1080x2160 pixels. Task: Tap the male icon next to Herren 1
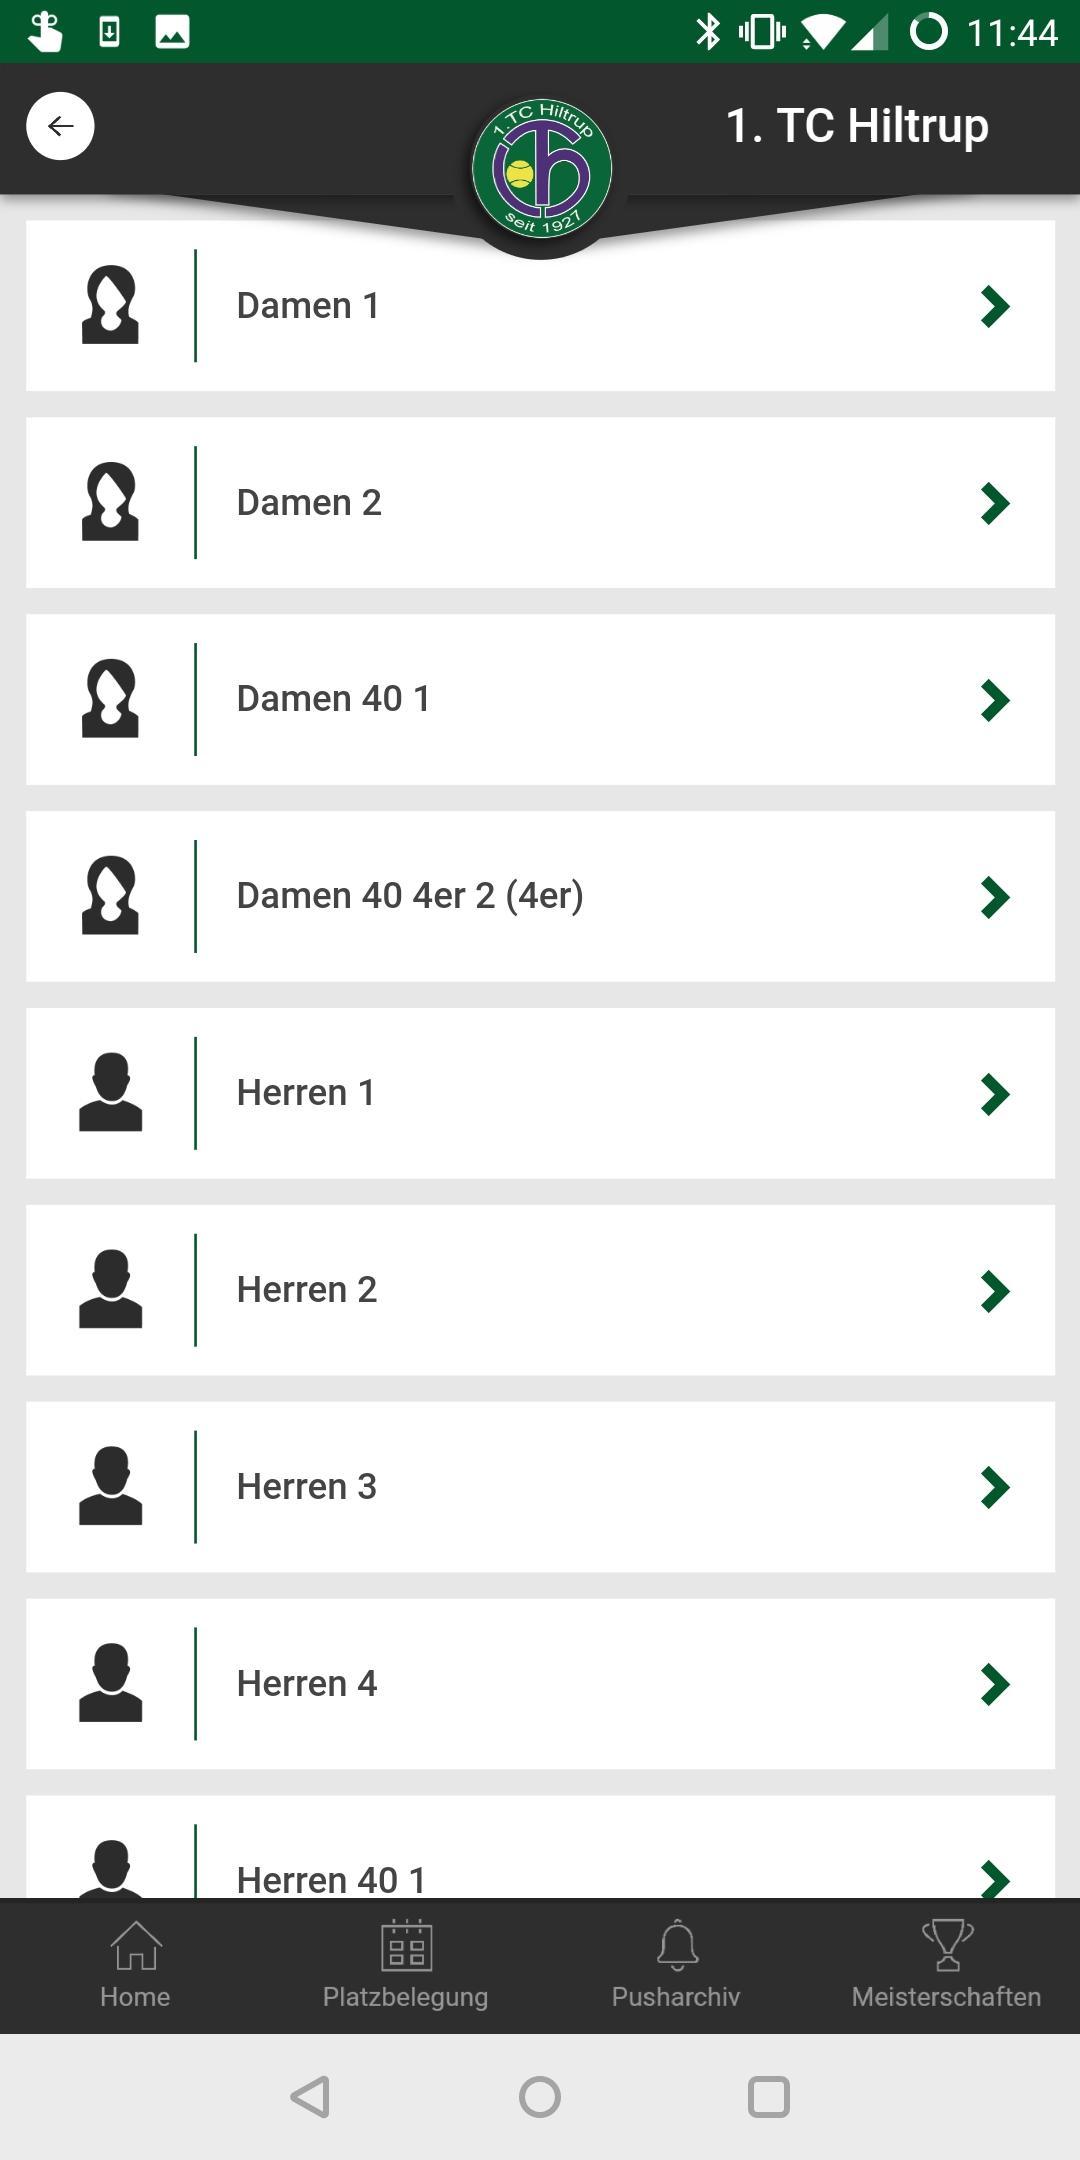(x=110, y=1092)
